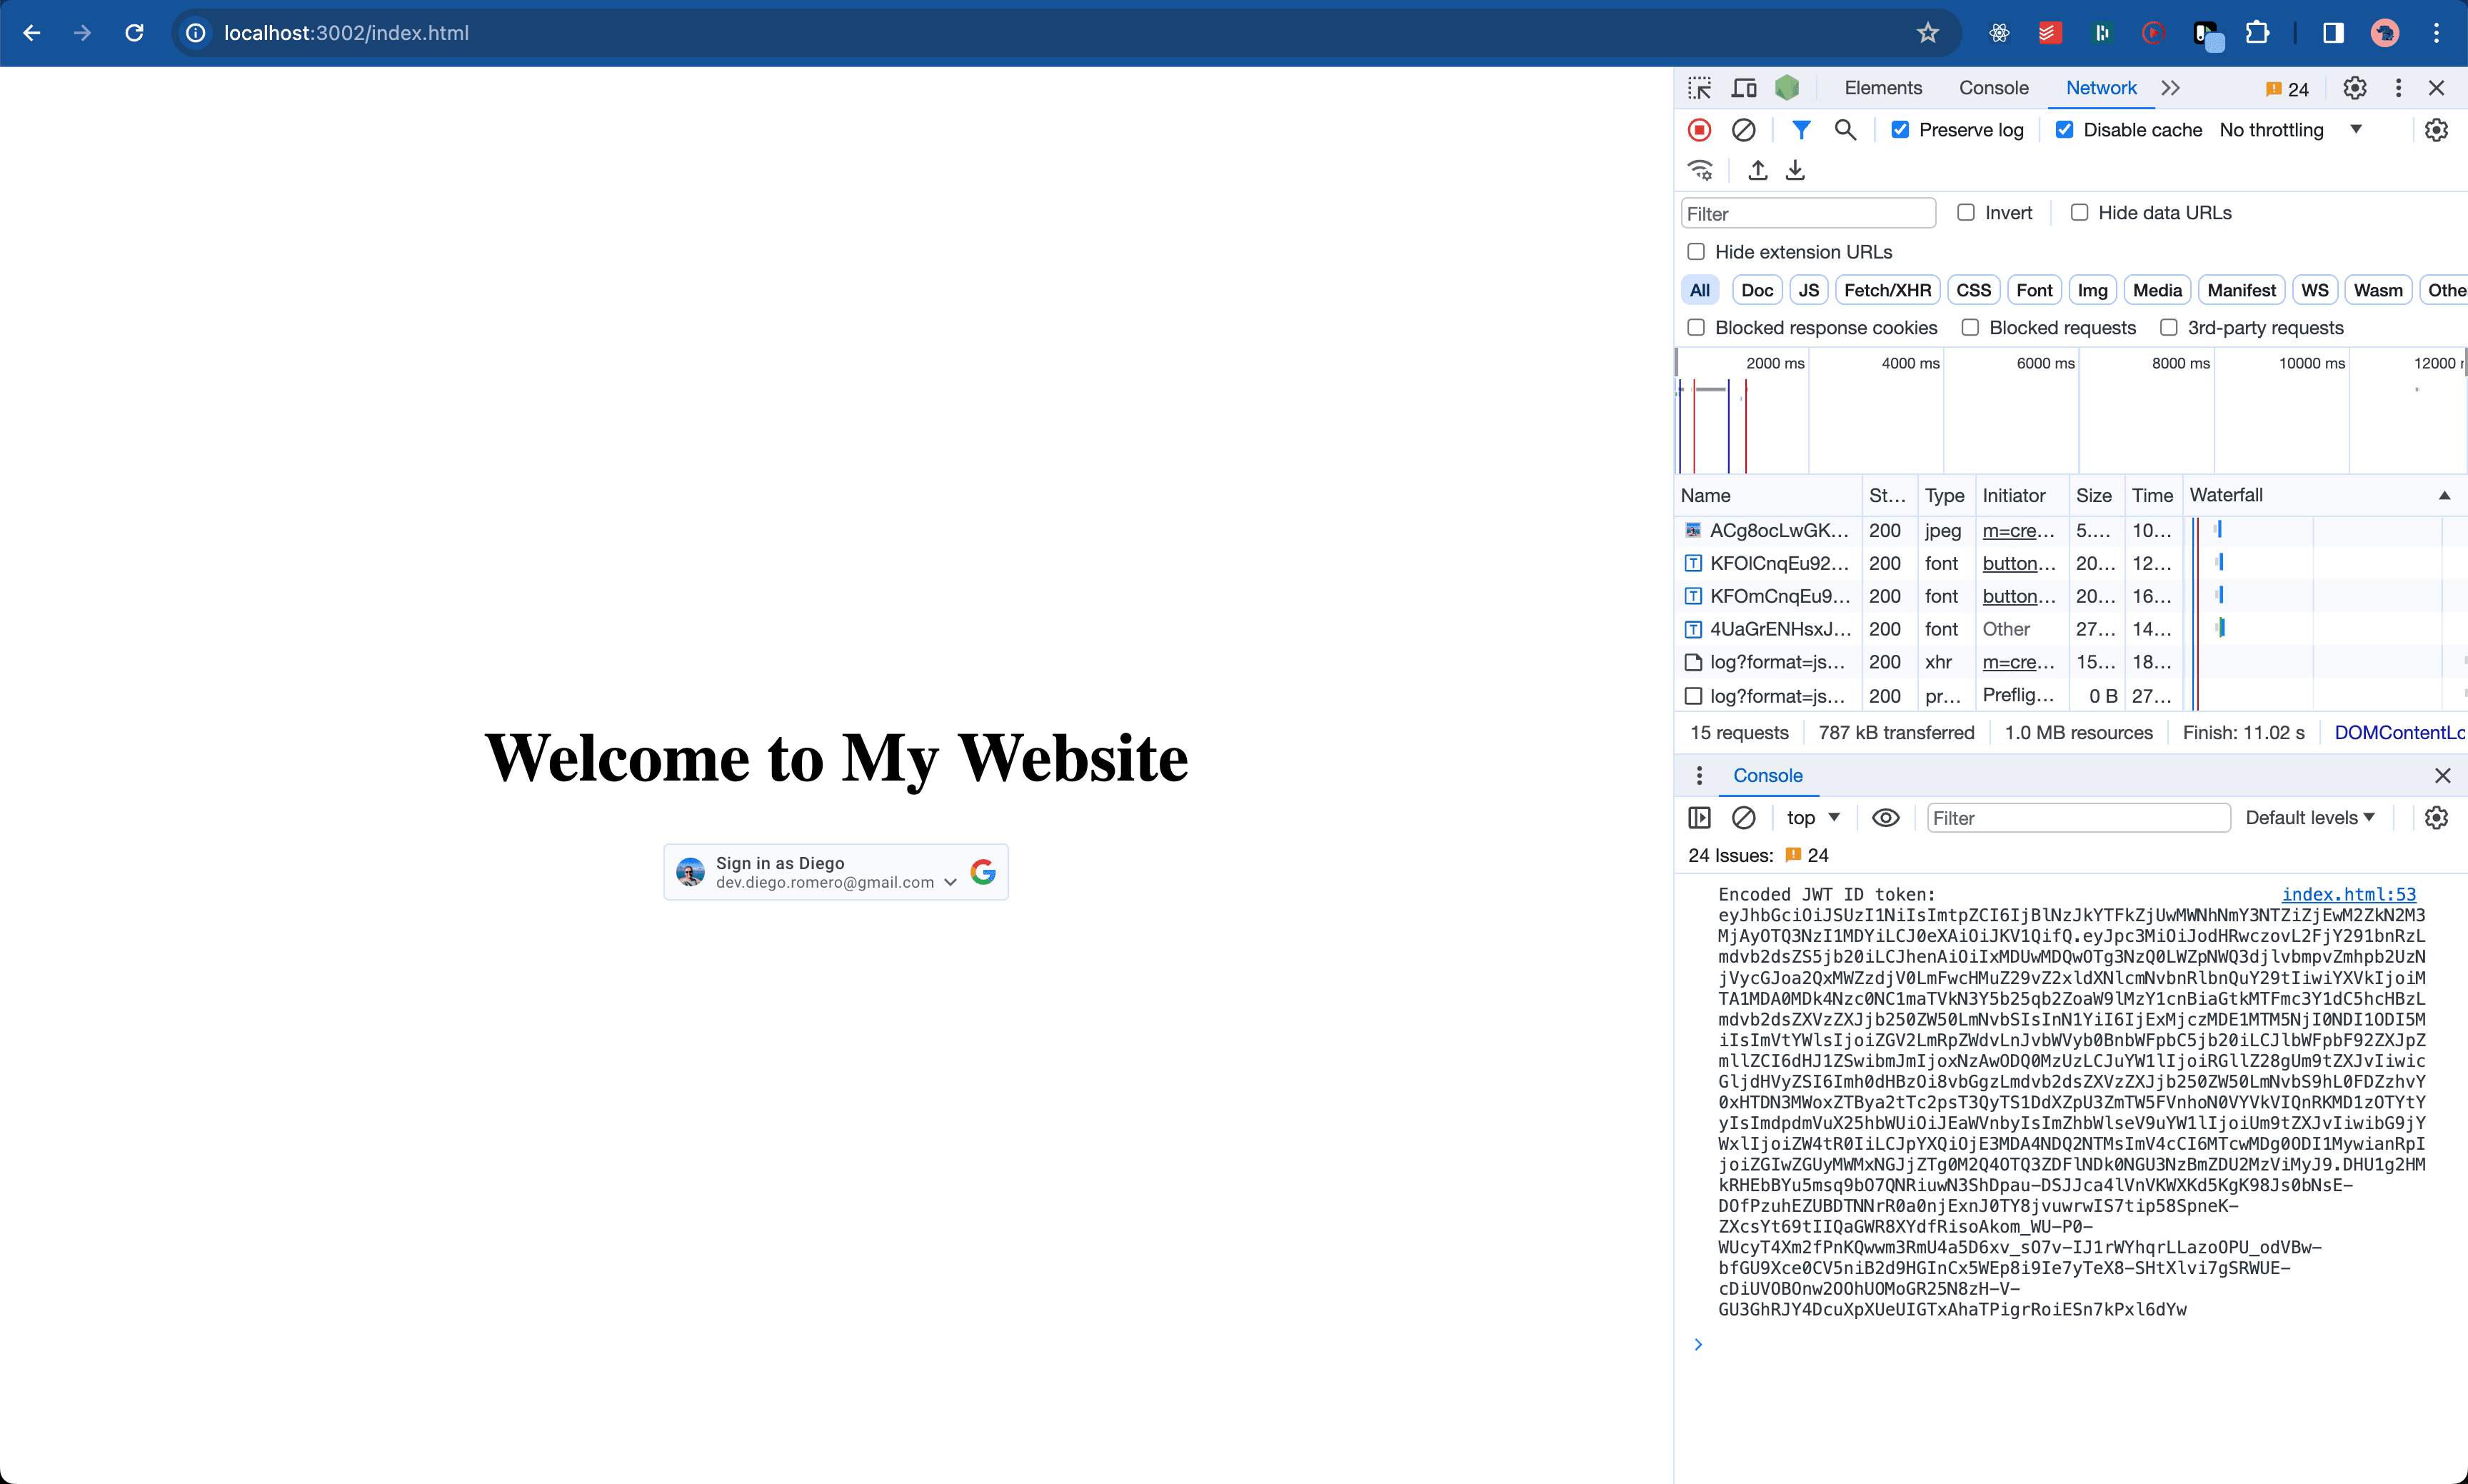Open network search

[1845, 130]
